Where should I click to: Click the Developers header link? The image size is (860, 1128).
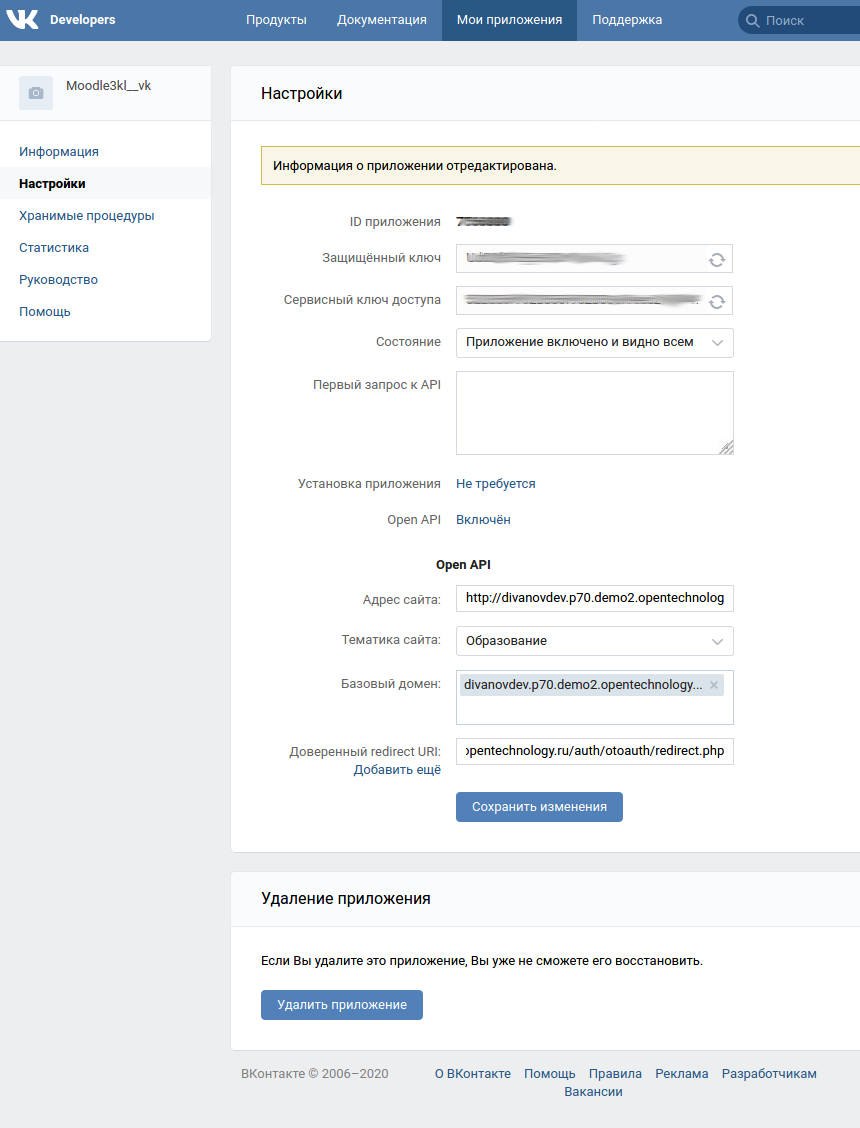click(83, 20)
